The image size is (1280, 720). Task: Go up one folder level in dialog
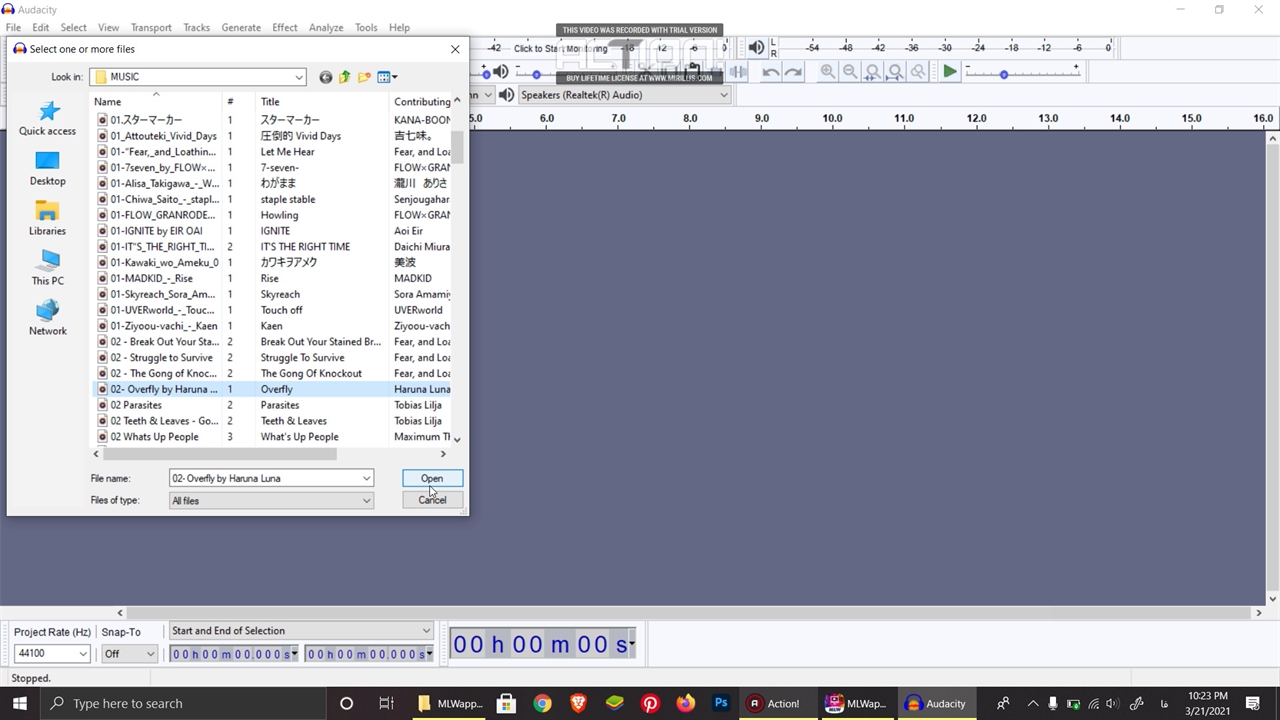(345, 77)
